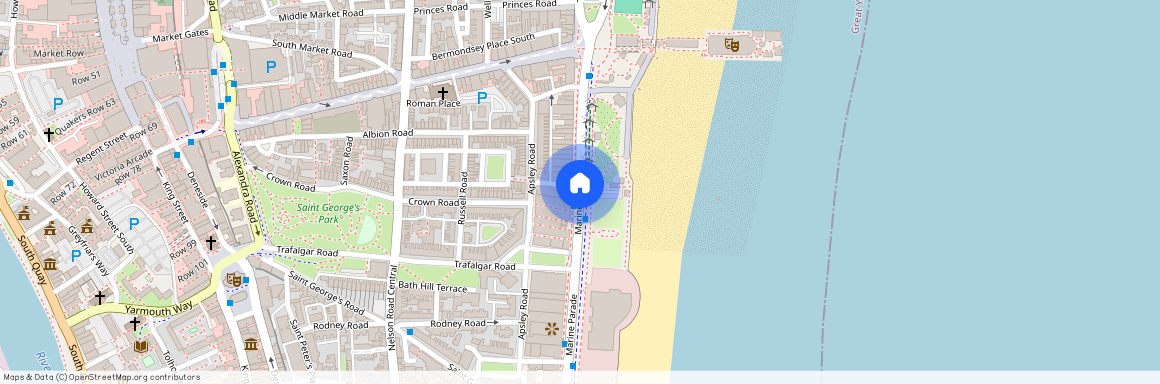This screenshot has height=384, width=1160.
Task: Select the Row 101 label
Action: pos(193,271)
